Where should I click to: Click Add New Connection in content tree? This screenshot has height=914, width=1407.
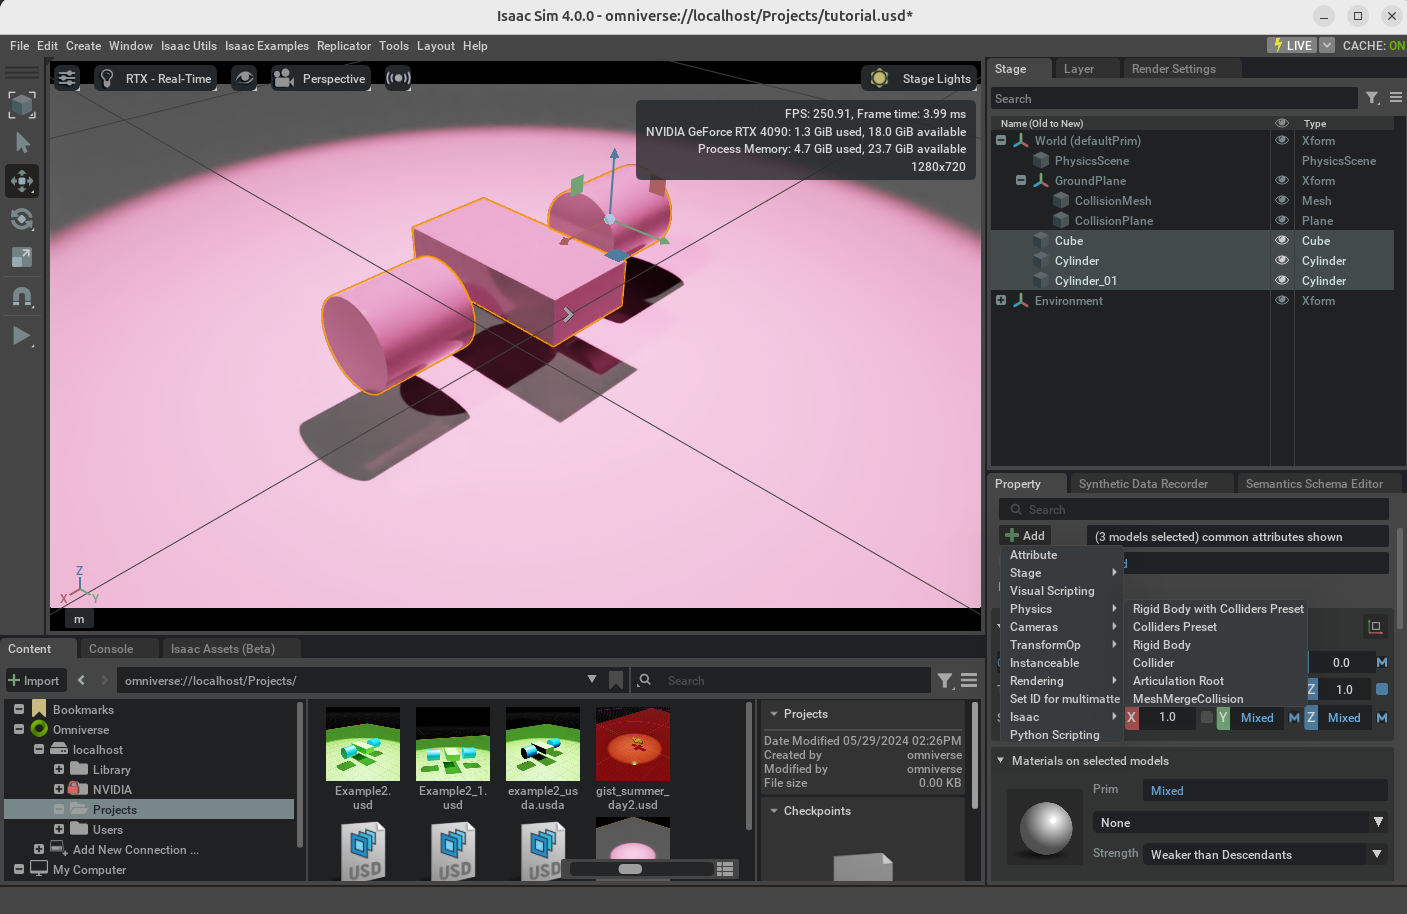point(135,850)
